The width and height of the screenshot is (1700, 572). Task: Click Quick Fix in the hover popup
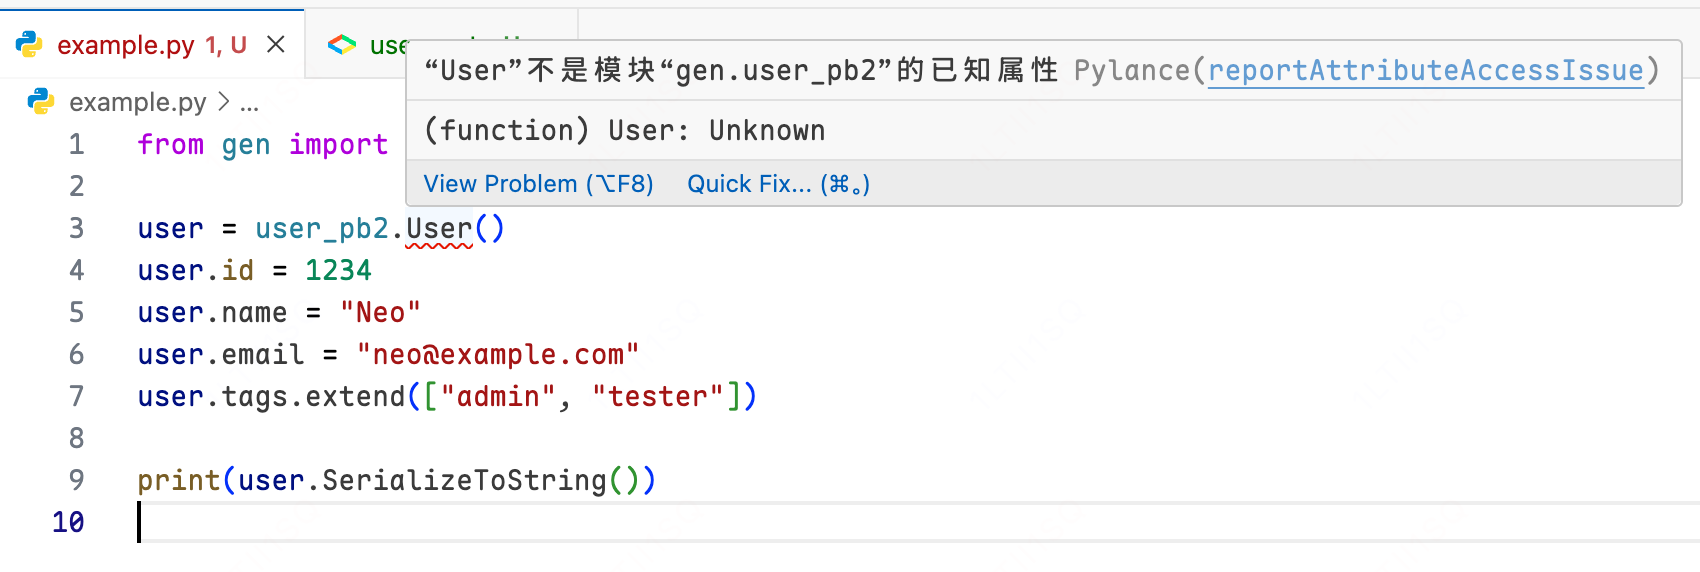click(778, 184)
